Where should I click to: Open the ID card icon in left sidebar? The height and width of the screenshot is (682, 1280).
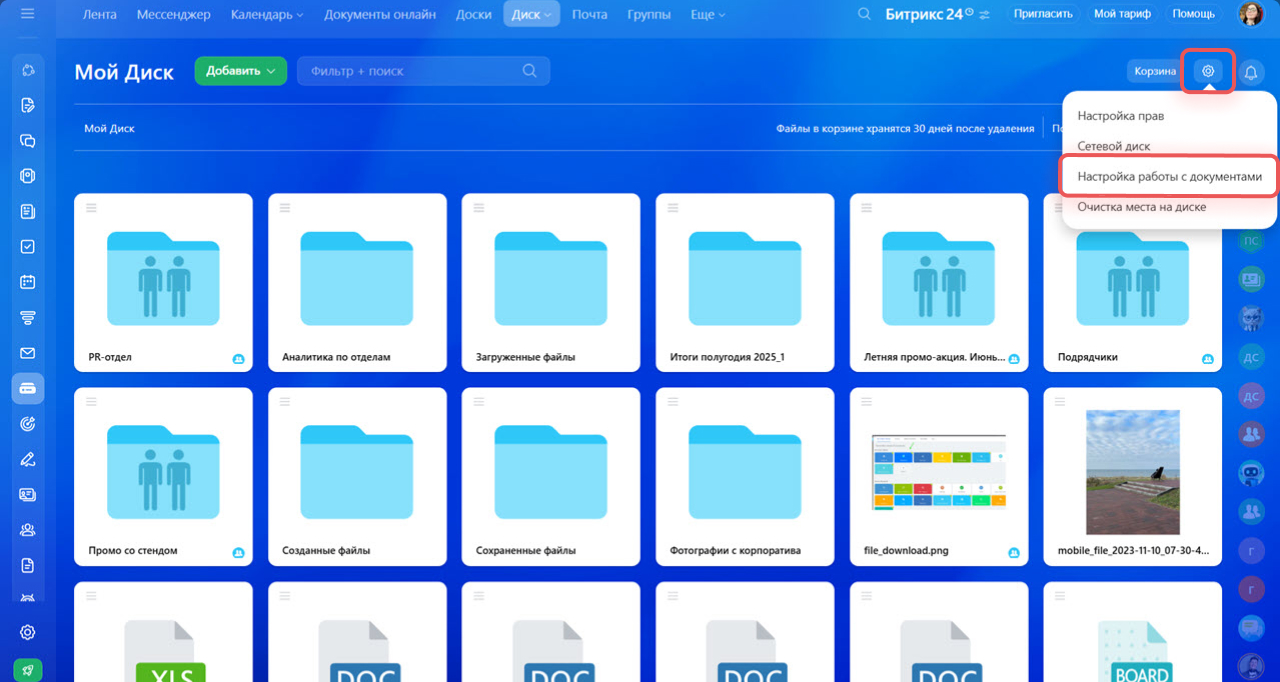[x=28, y=494]
